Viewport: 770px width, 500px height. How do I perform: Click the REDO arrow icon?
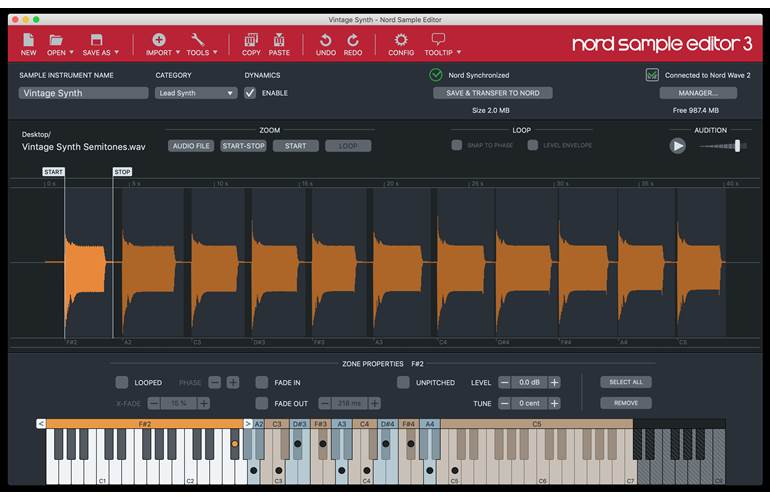point(353,40)
